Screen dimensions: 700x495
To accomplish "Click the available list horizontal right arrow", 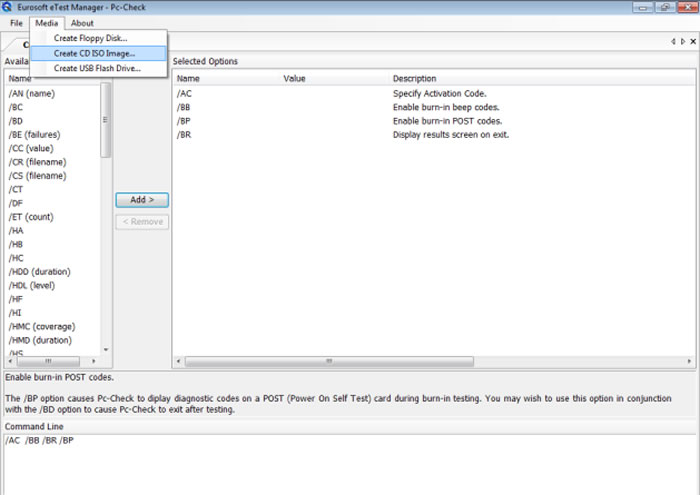I will [93, 361].
